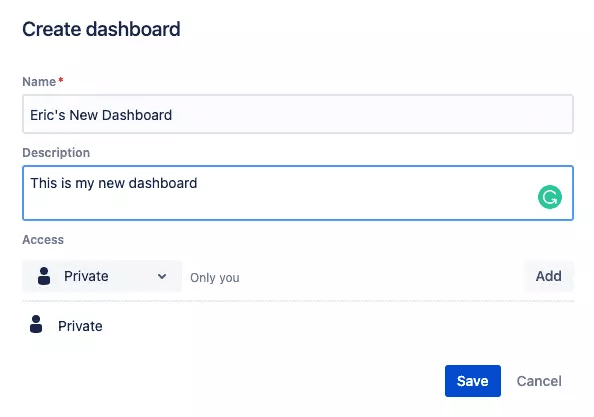Focus the Name input field
This screenshot has height=417, width=594.
pos(298,114)
